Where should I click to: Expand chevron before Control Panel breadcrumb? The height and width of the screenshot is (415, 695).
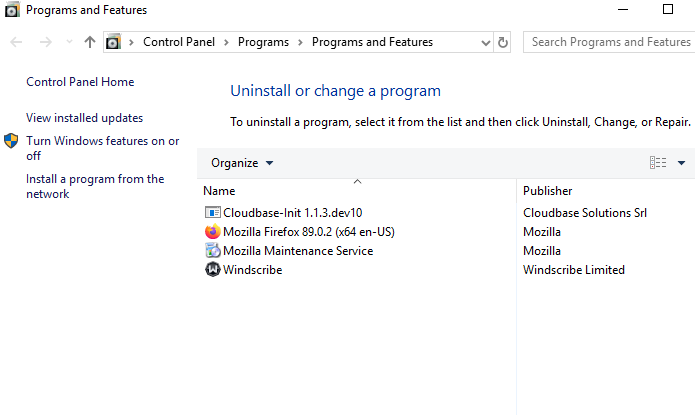131,43
